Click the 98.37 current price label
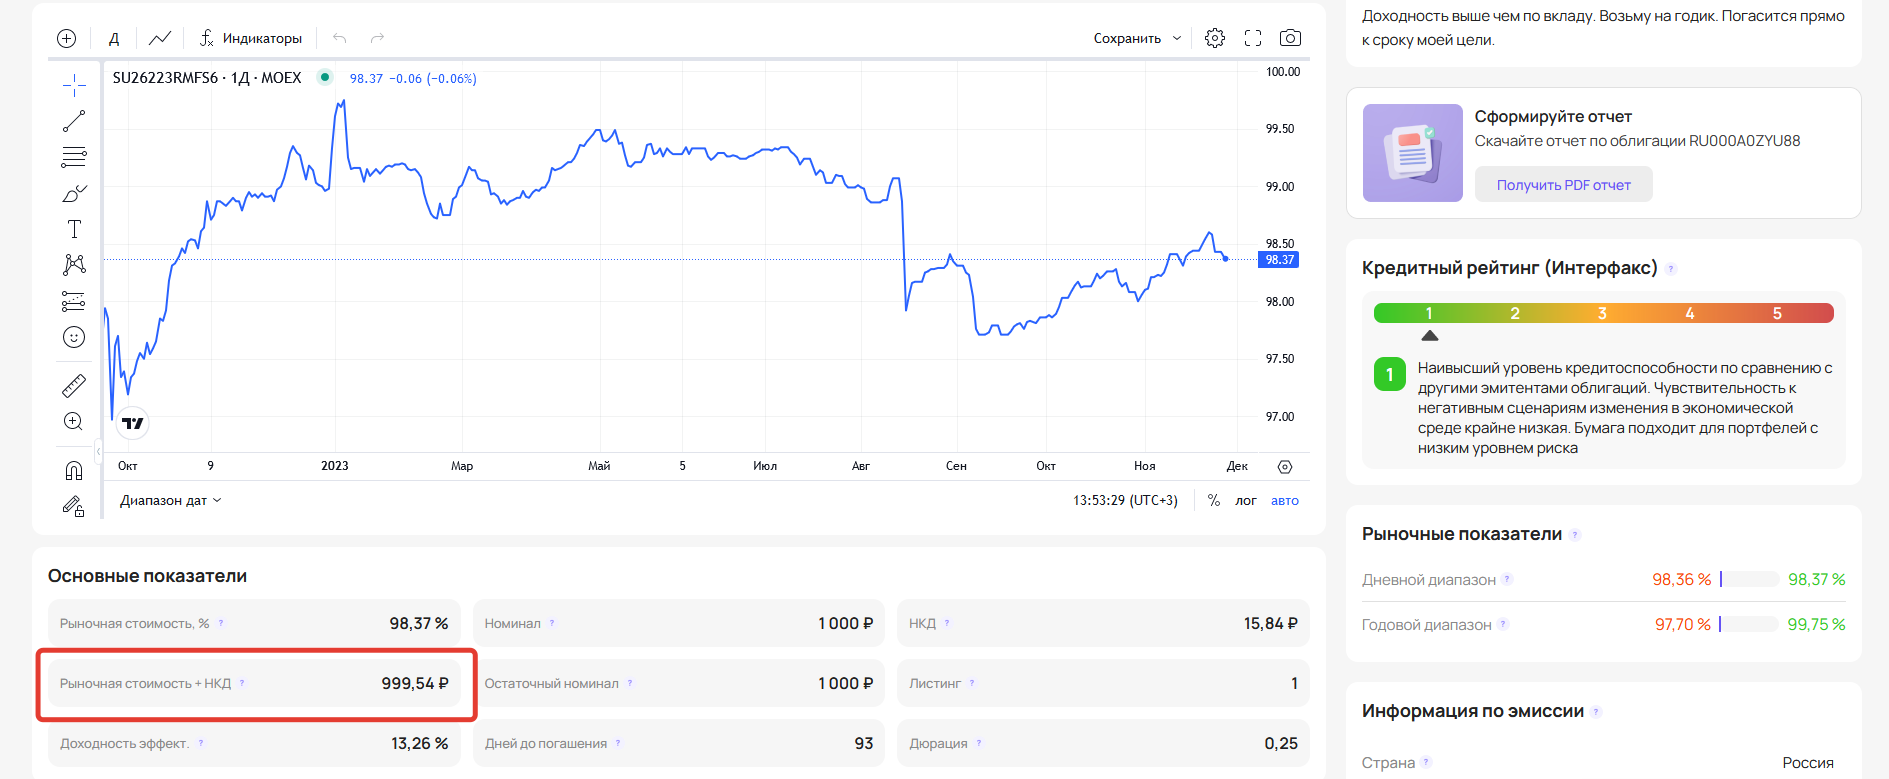Image resolution: width=1889 pixels, height=779 pixels. coord(1279,260)
